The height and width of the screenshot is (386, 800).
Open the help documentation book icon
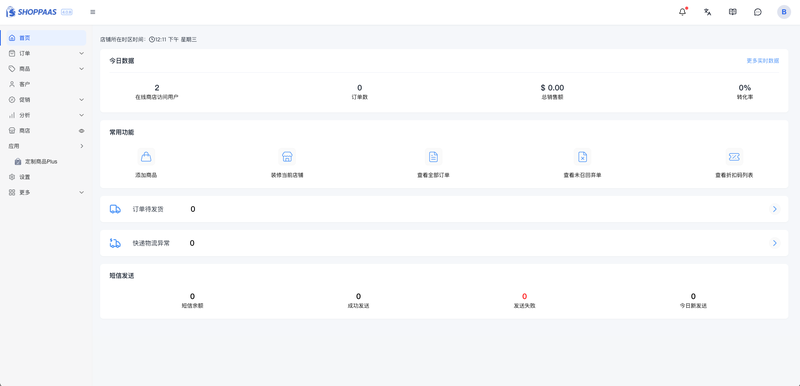click(733, 12)
